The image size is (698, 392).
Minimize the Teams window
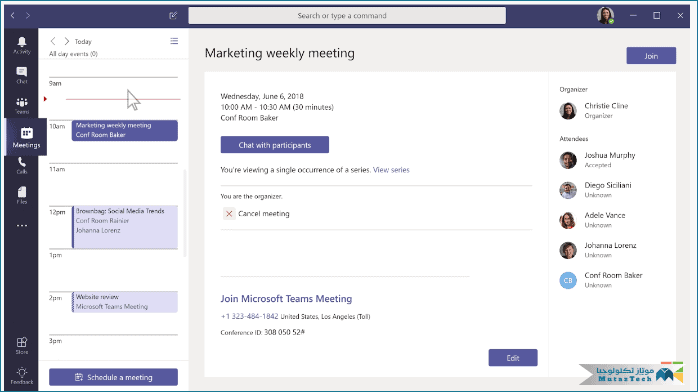tap(633, 16)
